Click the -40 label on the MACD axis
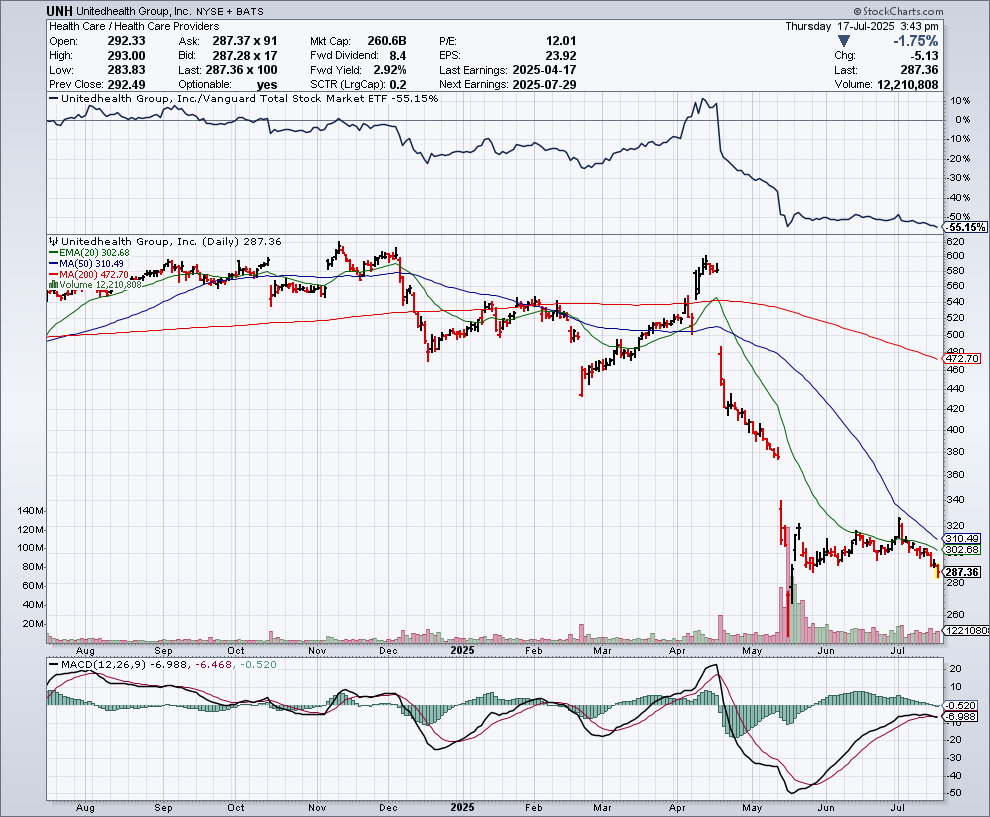Viewport: 990px width, 817px height. 955,776
